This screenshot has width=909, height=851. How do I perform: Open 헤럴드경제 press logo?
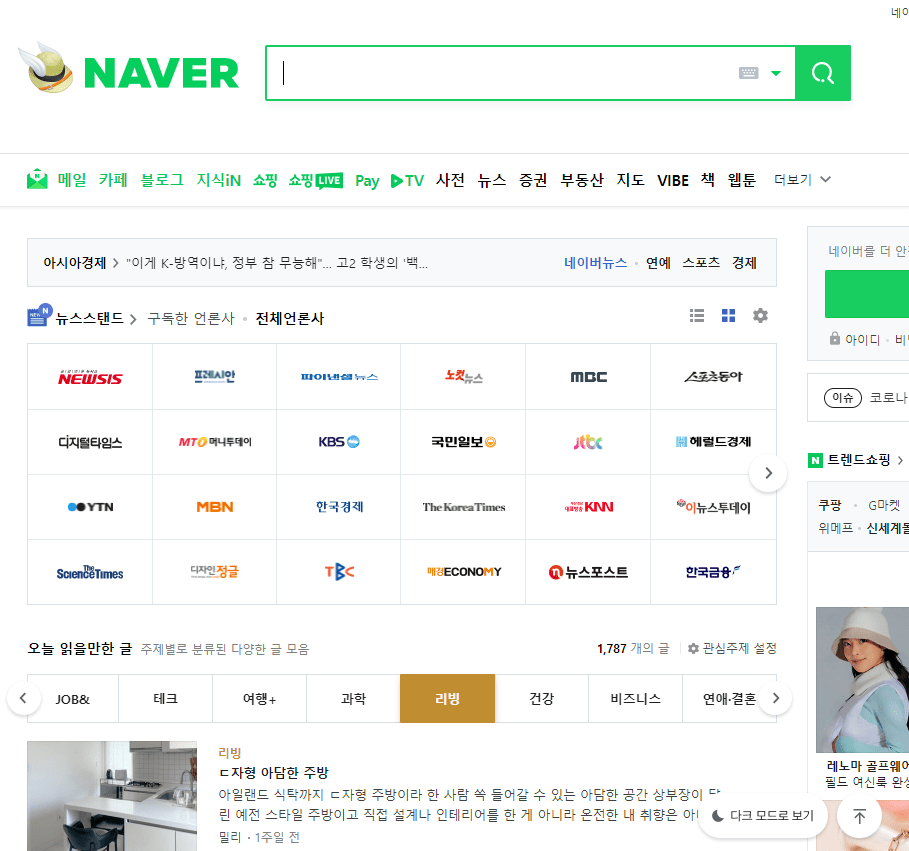coord(713,442)
